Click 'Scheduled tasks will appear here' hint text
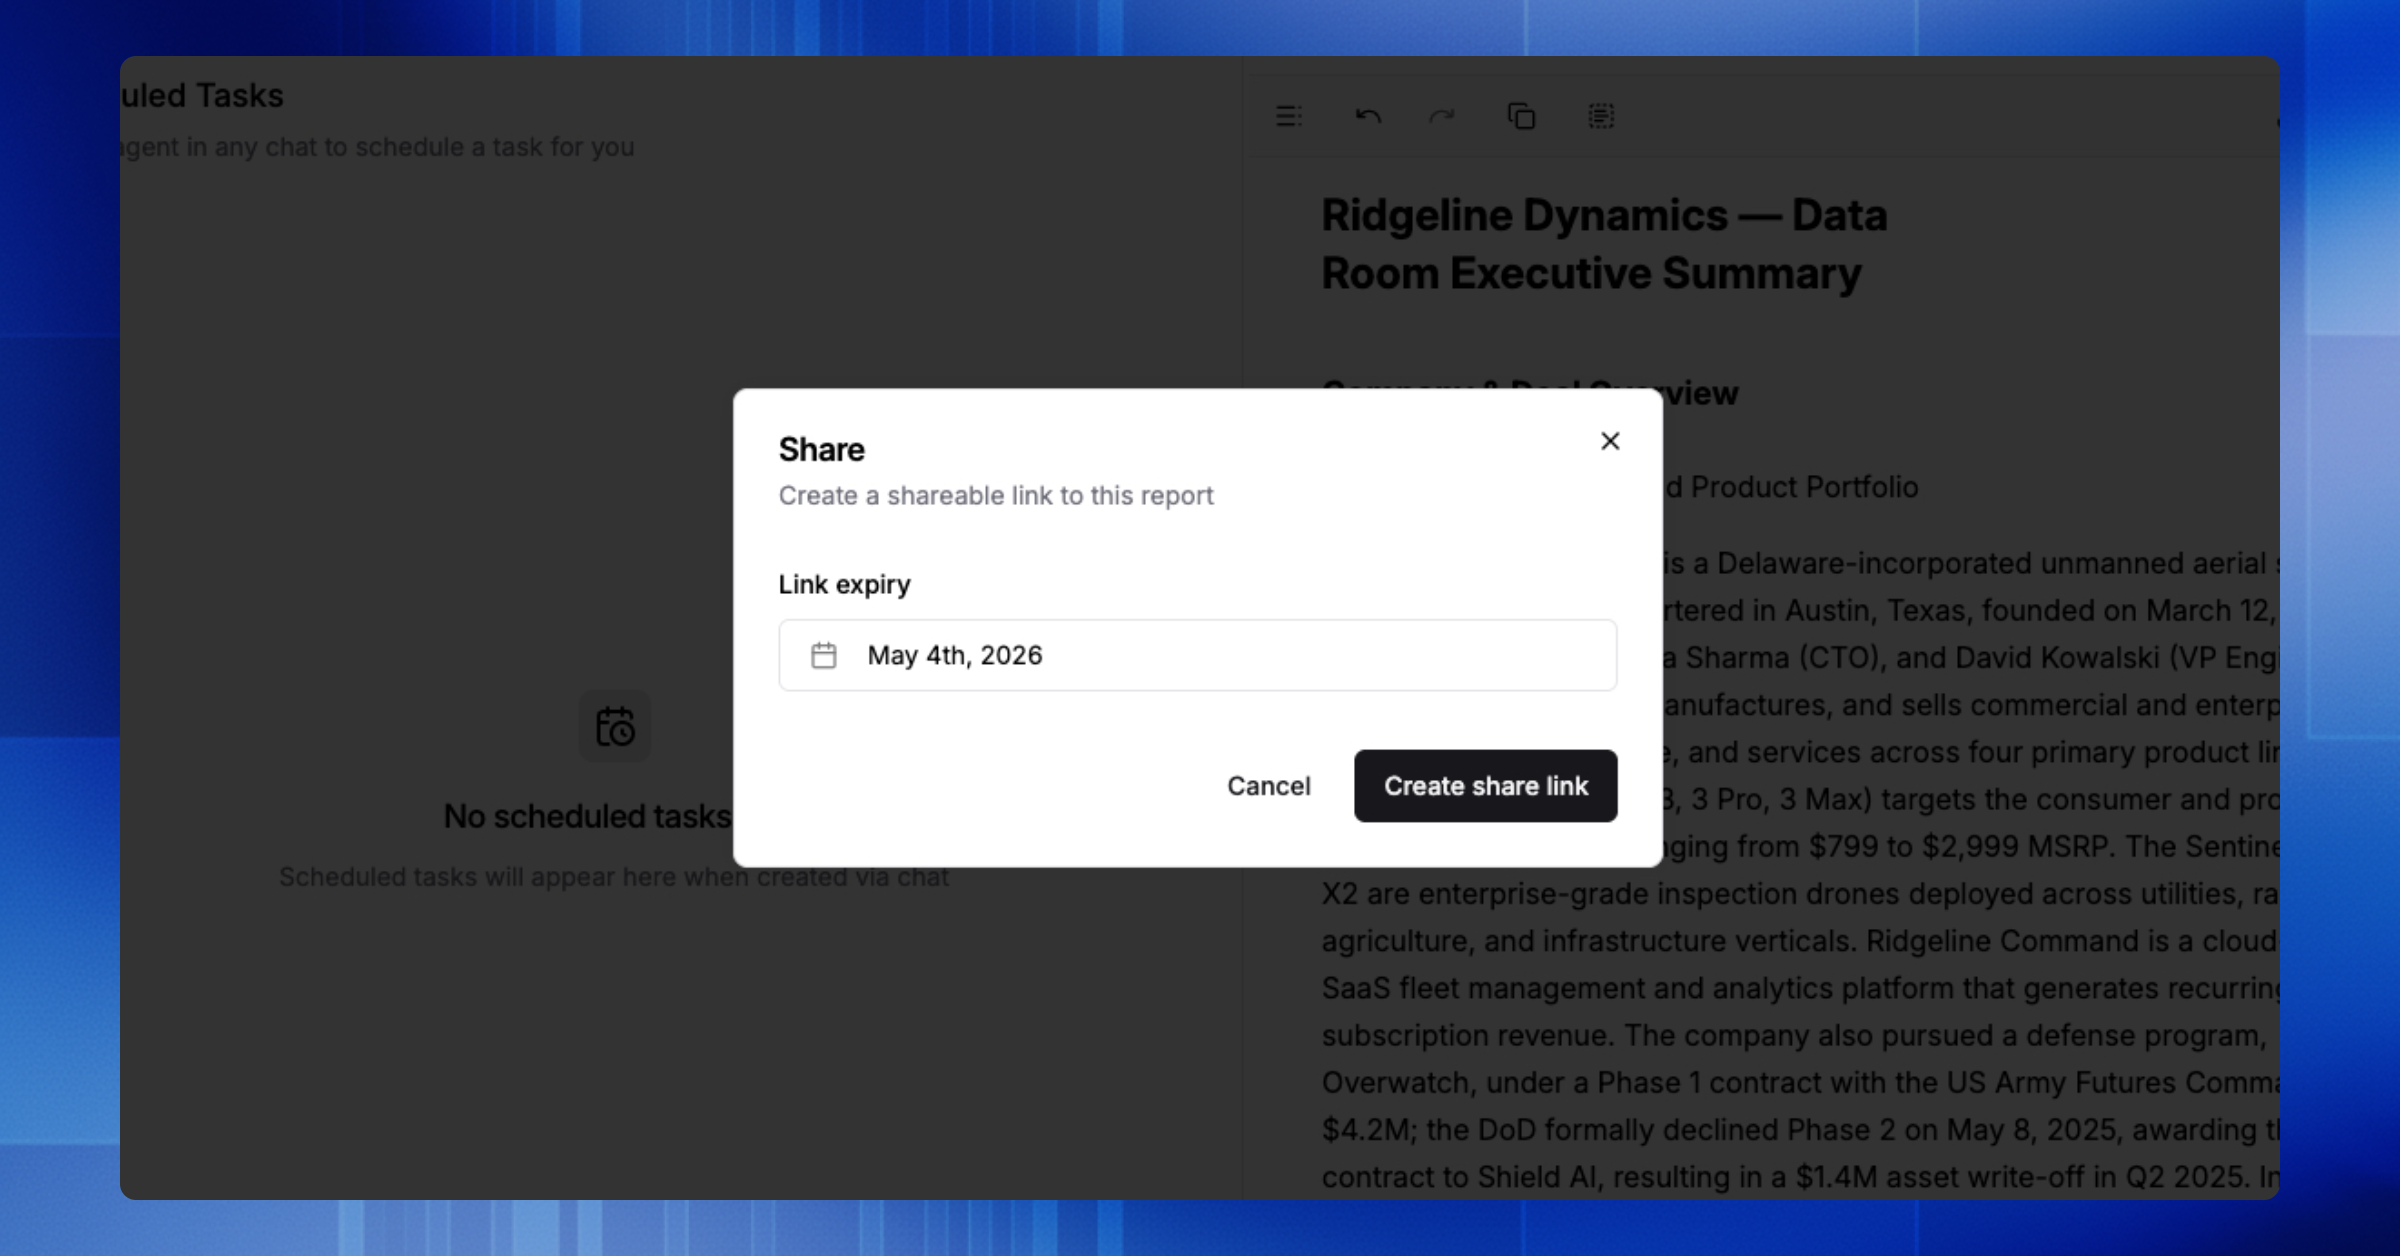The image size is (2400, 1256). pyautogui.click(x=614, y=877)
